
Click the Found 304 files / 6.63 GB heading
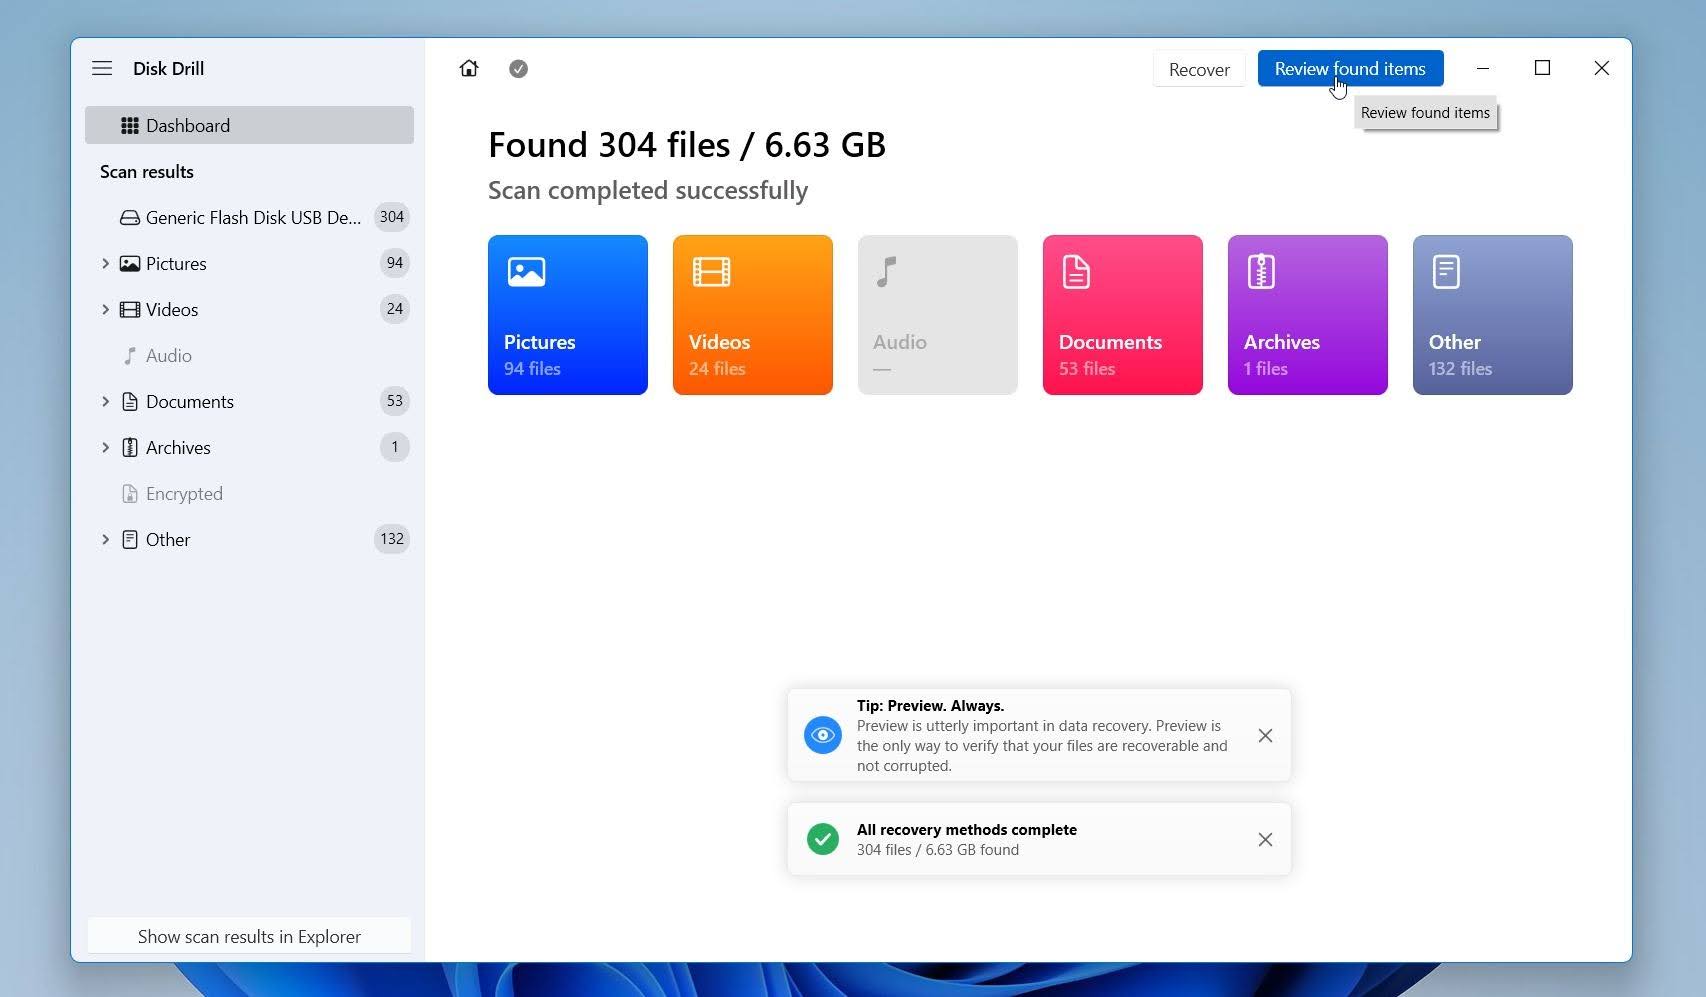point(687,145)
